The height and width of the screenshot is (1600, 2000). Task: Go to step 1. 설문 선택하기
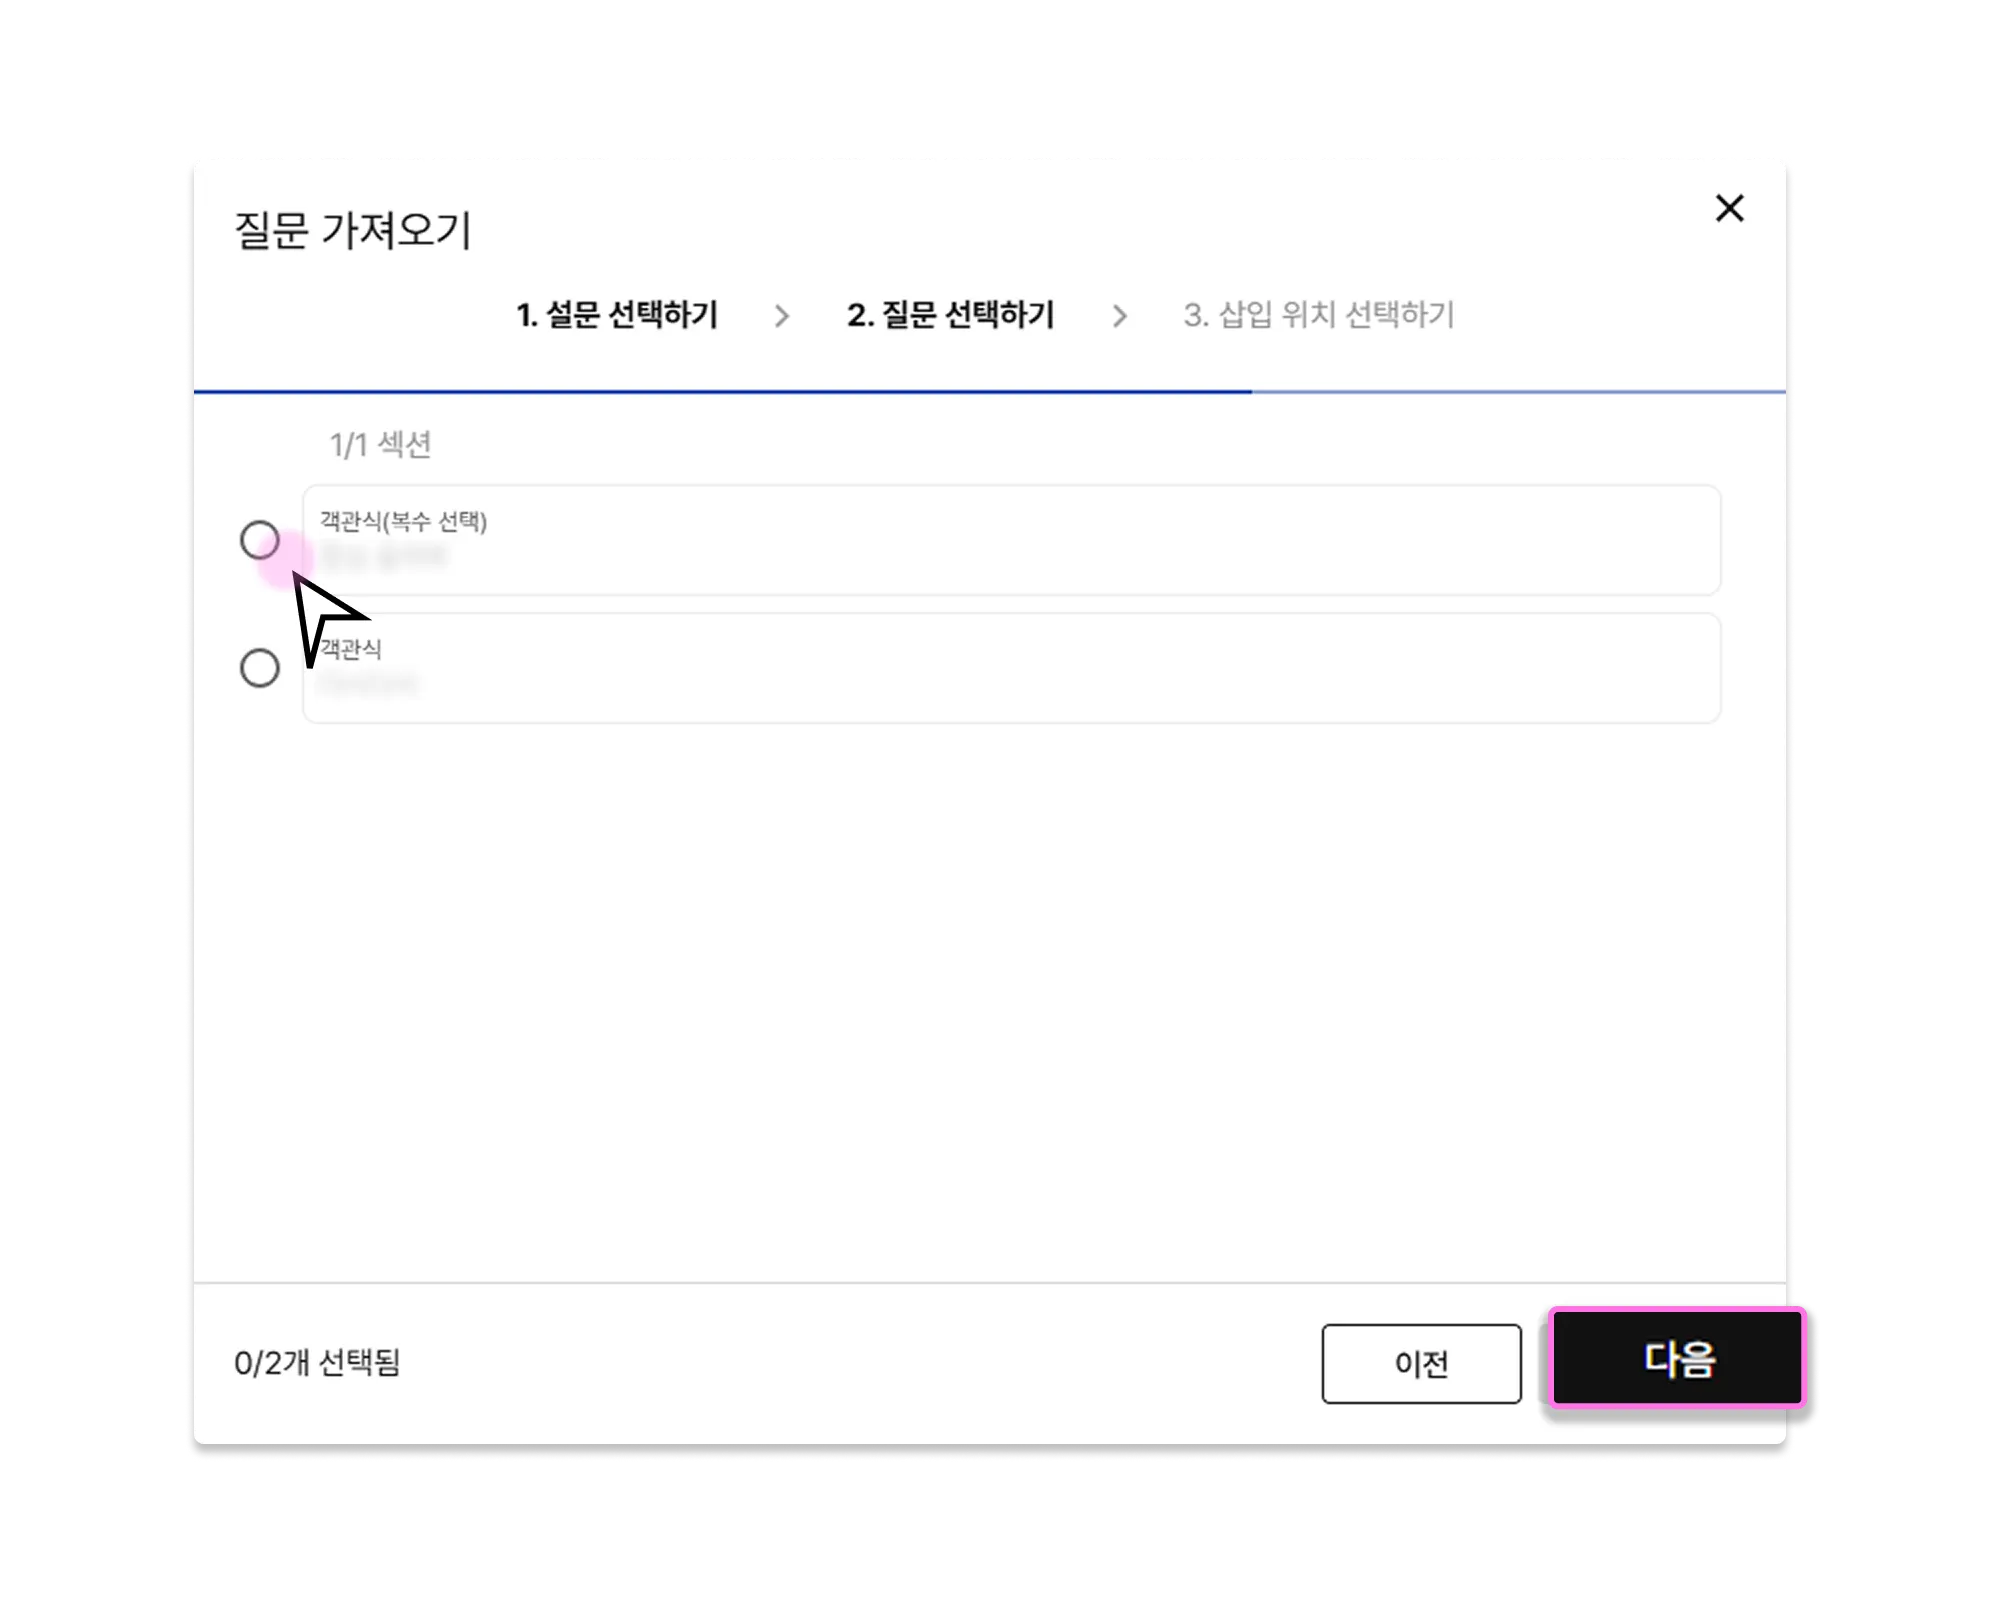617,315
